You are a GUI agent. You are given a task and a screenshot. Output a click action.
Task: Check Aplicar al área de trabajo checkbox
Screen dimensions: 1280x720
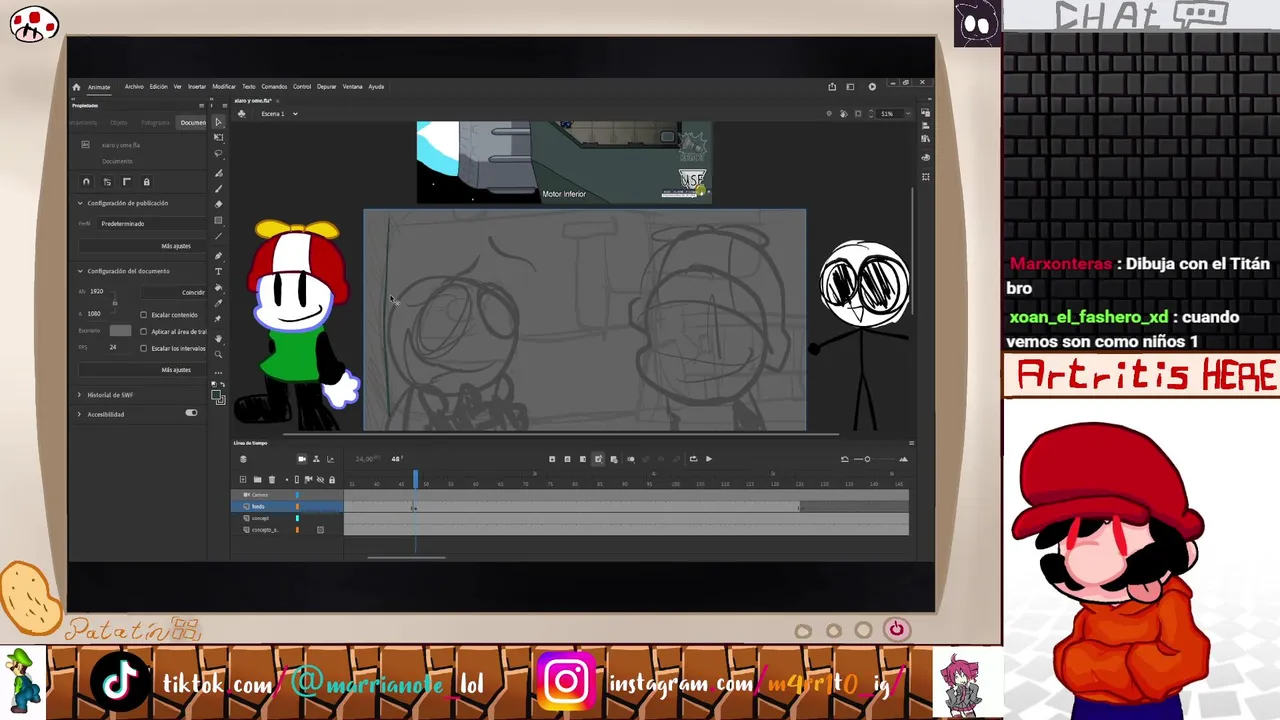(x=143, y=332)
